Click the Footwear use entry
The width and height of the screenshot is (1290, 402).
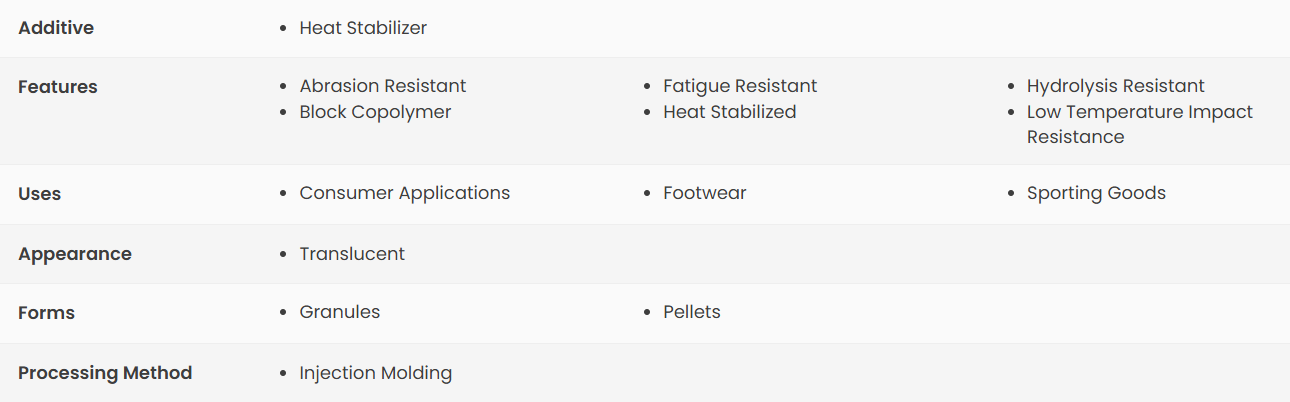(x=704, y=193)
